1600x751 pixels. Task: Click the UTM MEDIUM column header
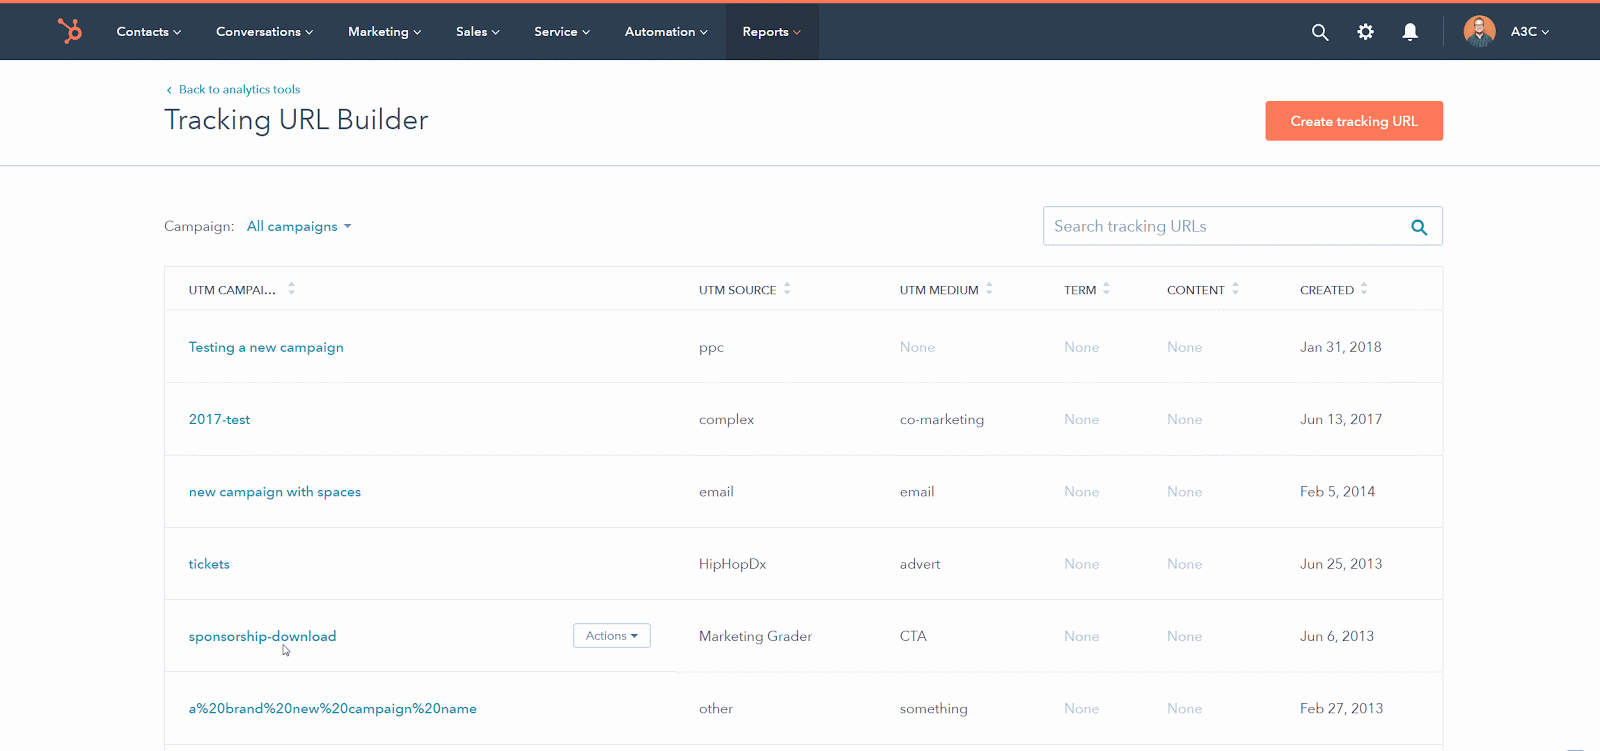pyautogui.click(x=939, y=290)
